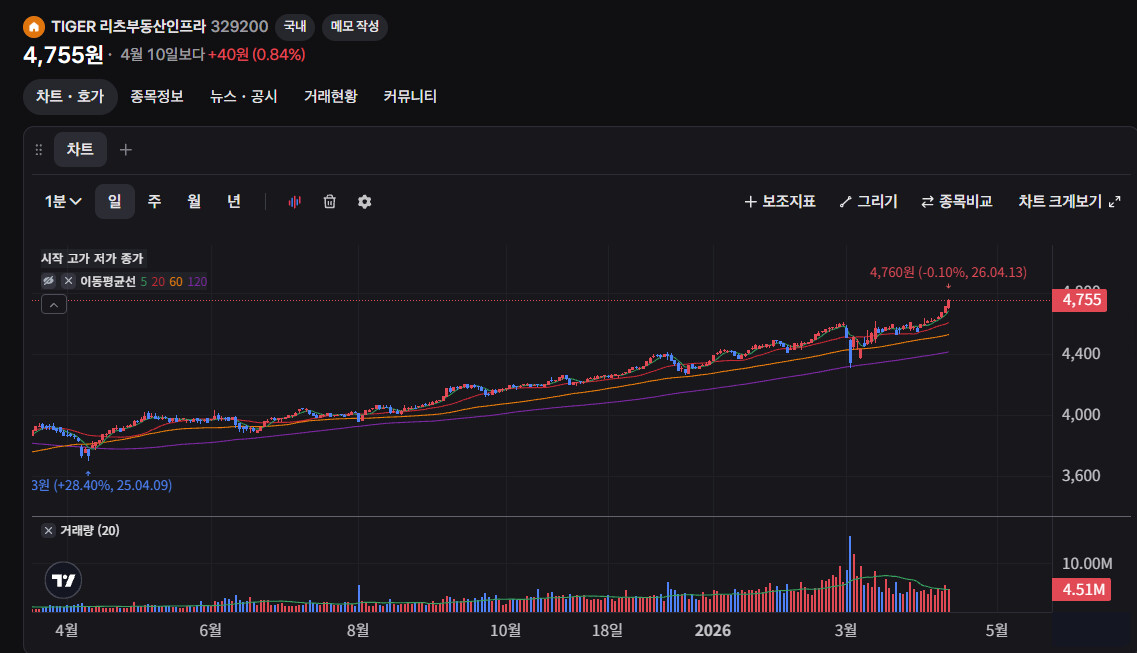This screenshot has width=1137, height=653.
Task: Click the +40원 (0.84%) change text
Action: pyautogui.click(x=257, y=54)
